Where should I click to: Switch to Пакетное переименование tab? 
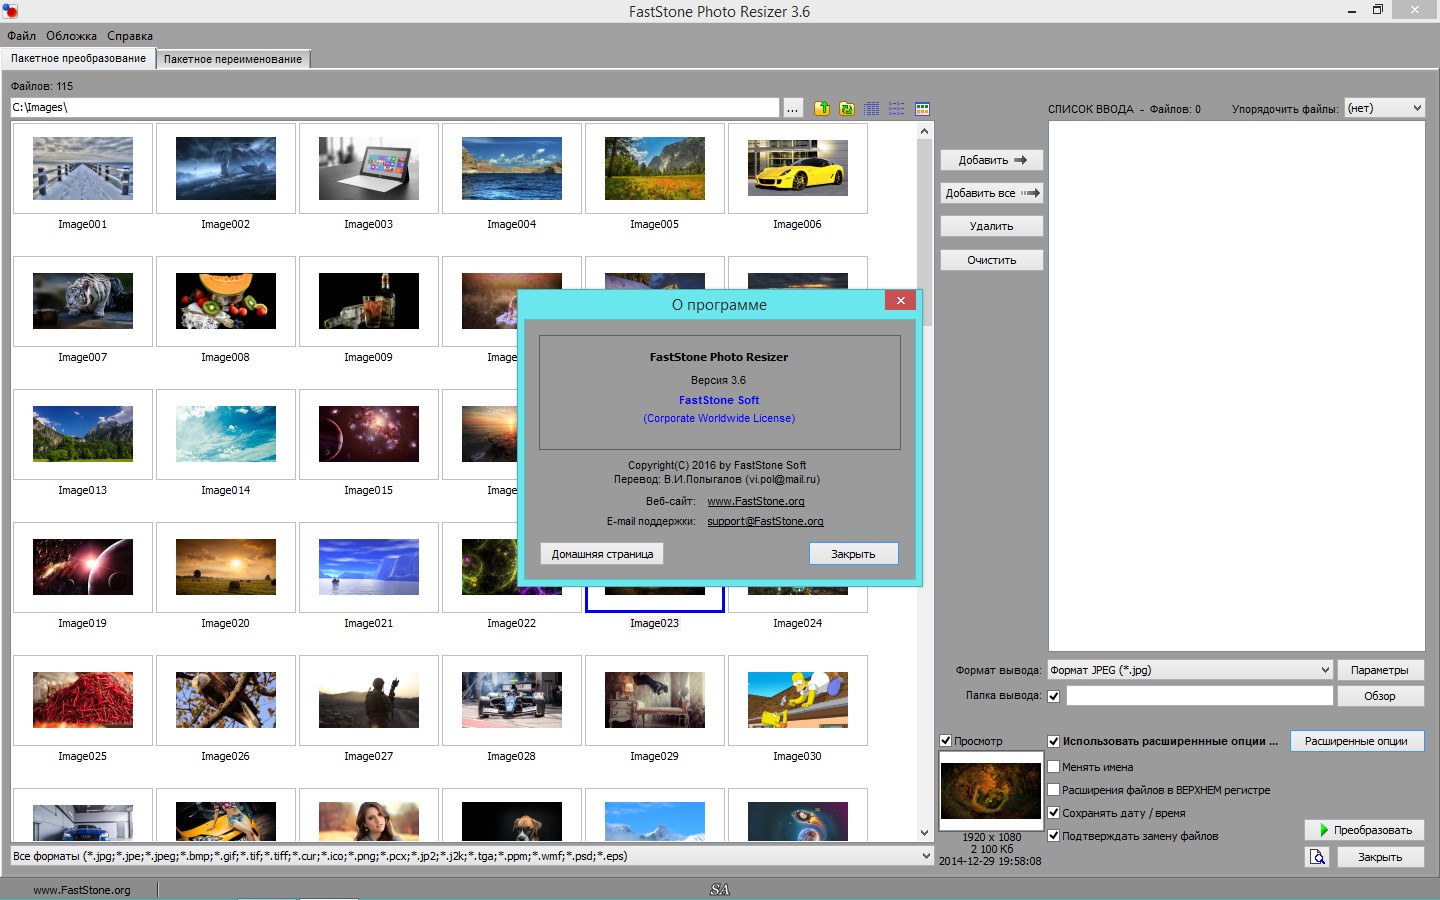[233, 59]
